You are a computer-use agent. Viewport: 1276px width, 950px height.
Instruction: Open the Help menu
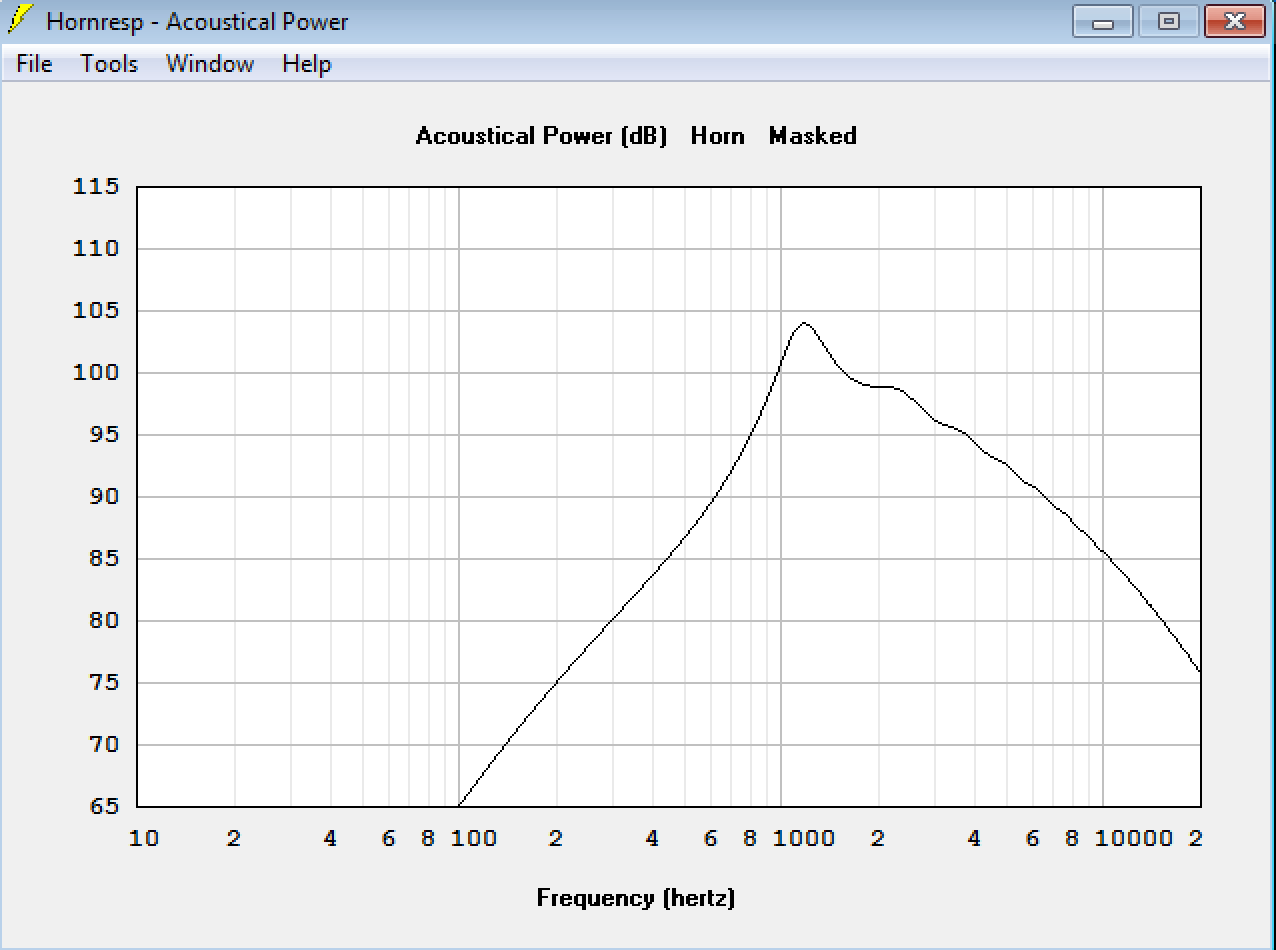pyautogui.click(x=306, y=64)
